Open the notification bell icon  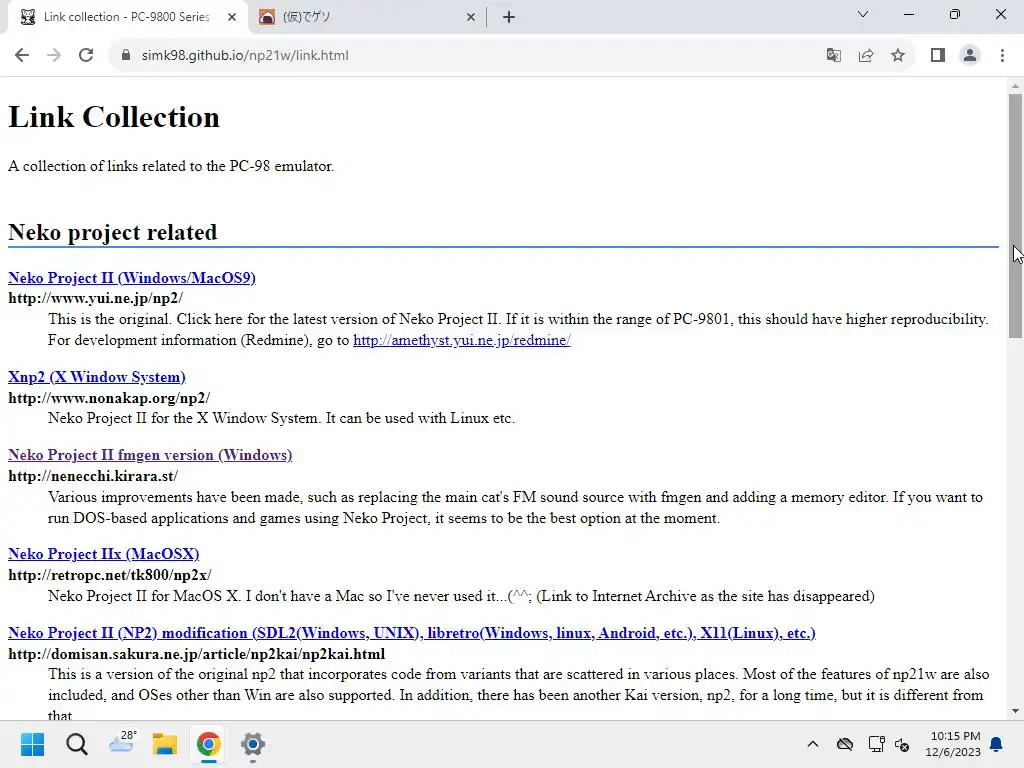997,744
